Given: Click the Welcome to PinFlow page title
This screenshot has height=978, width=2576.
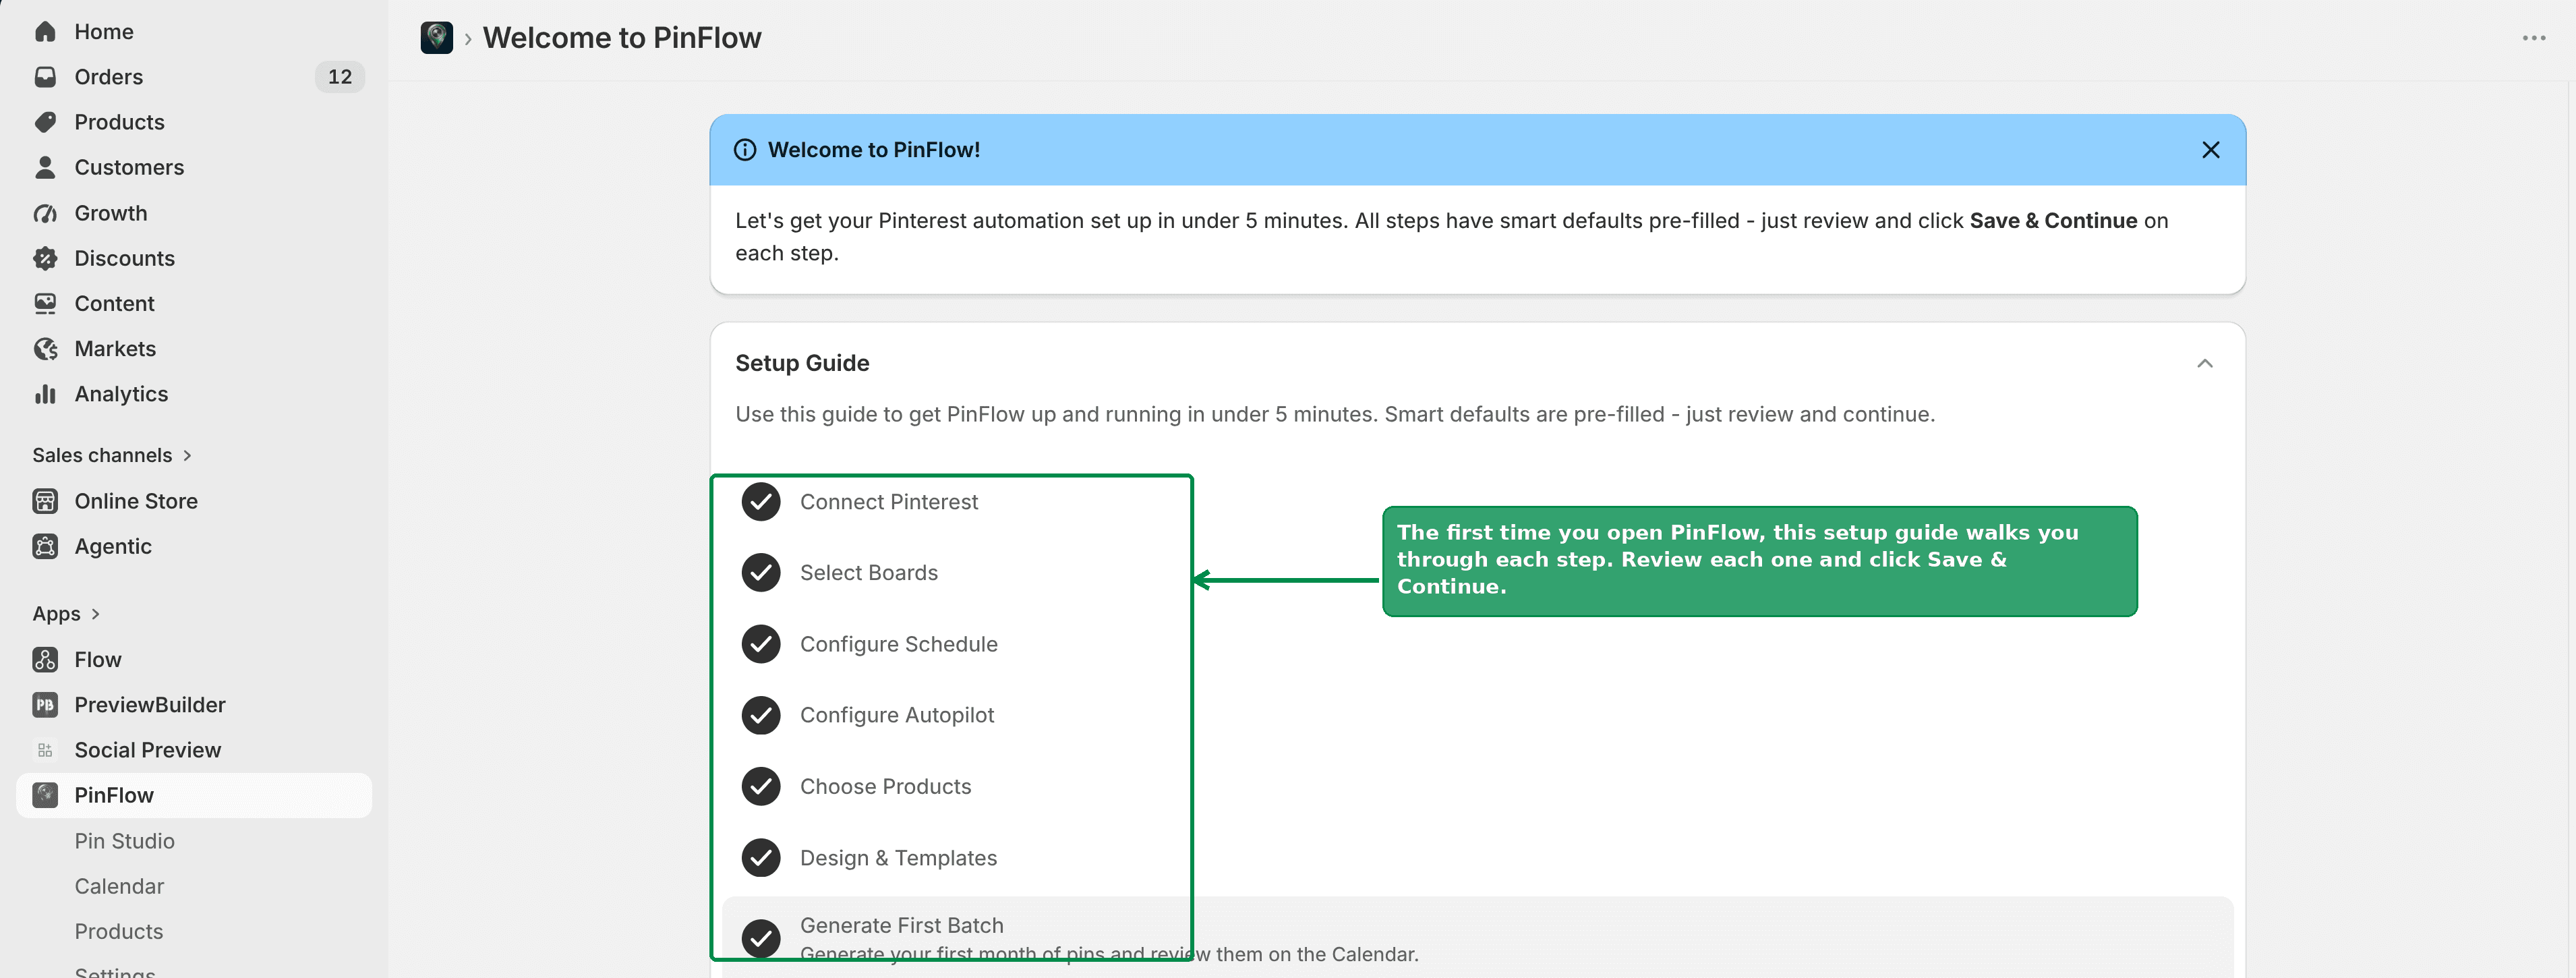Looking at the screenshot, I should tap(622, 38).
